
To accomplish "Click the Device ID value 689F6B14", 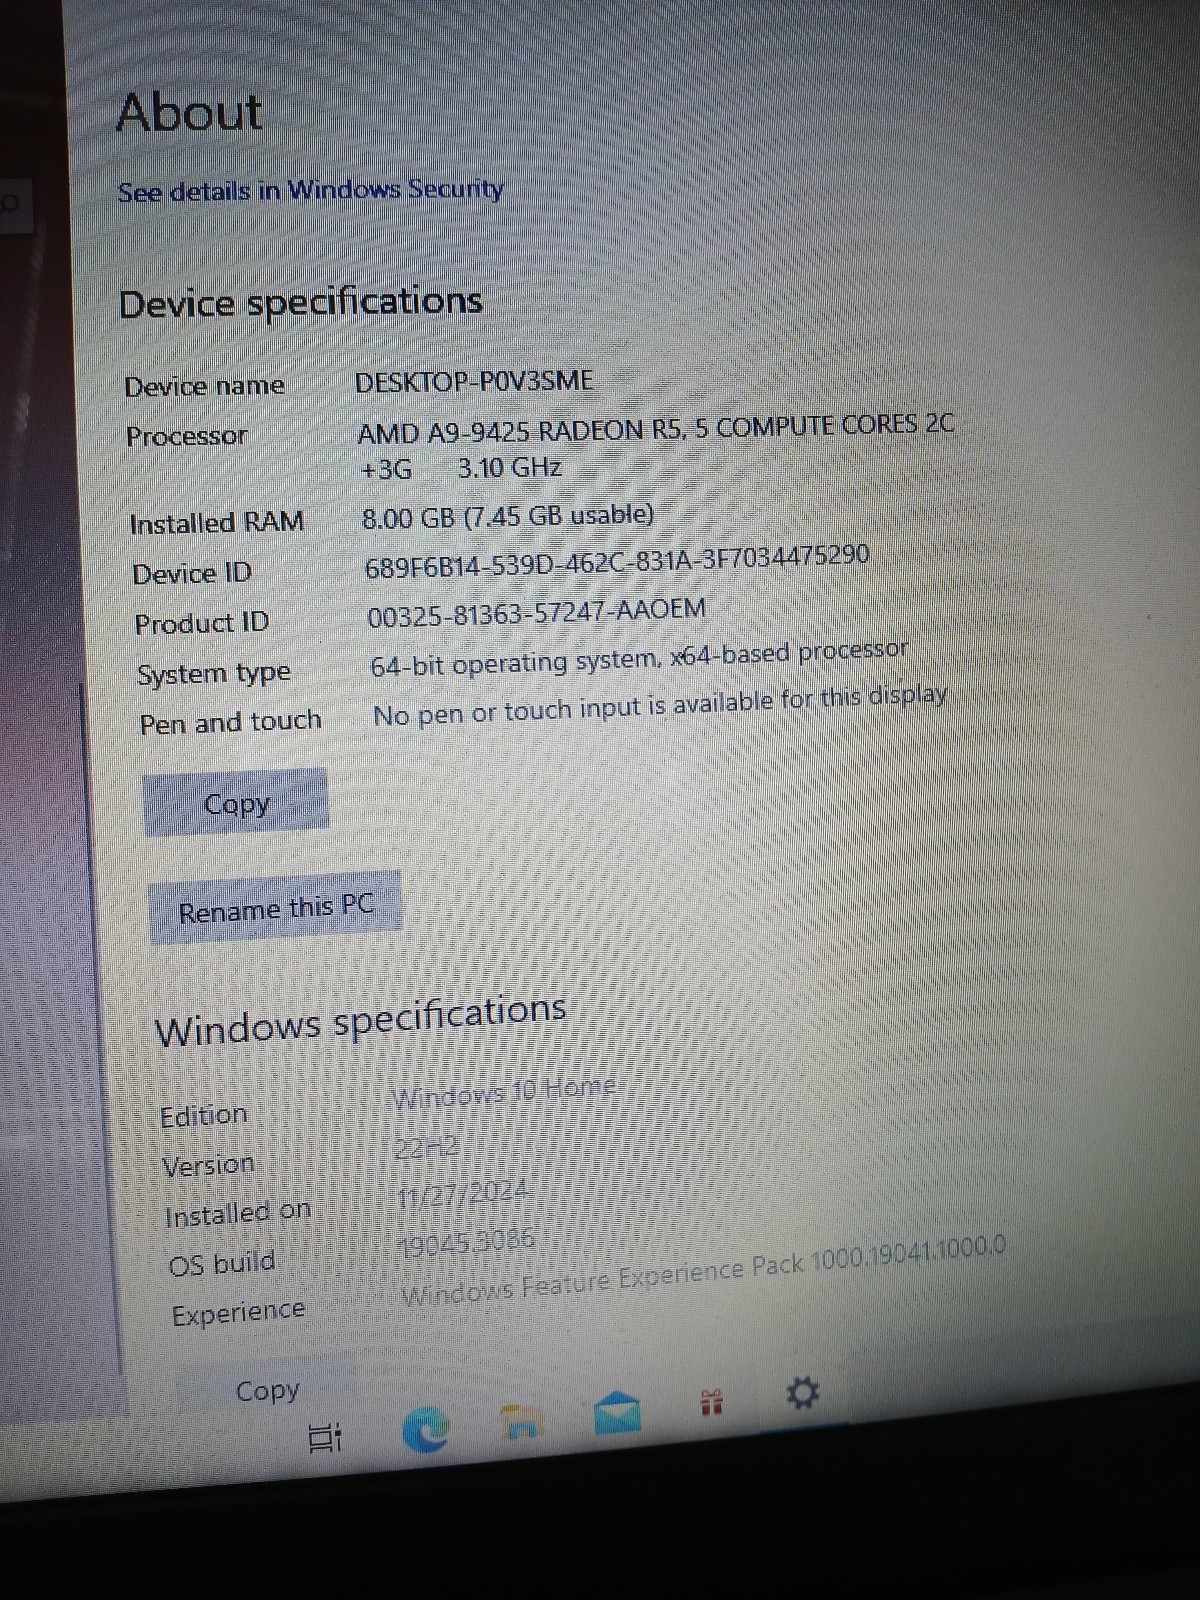I will click(x=617, y=561).
